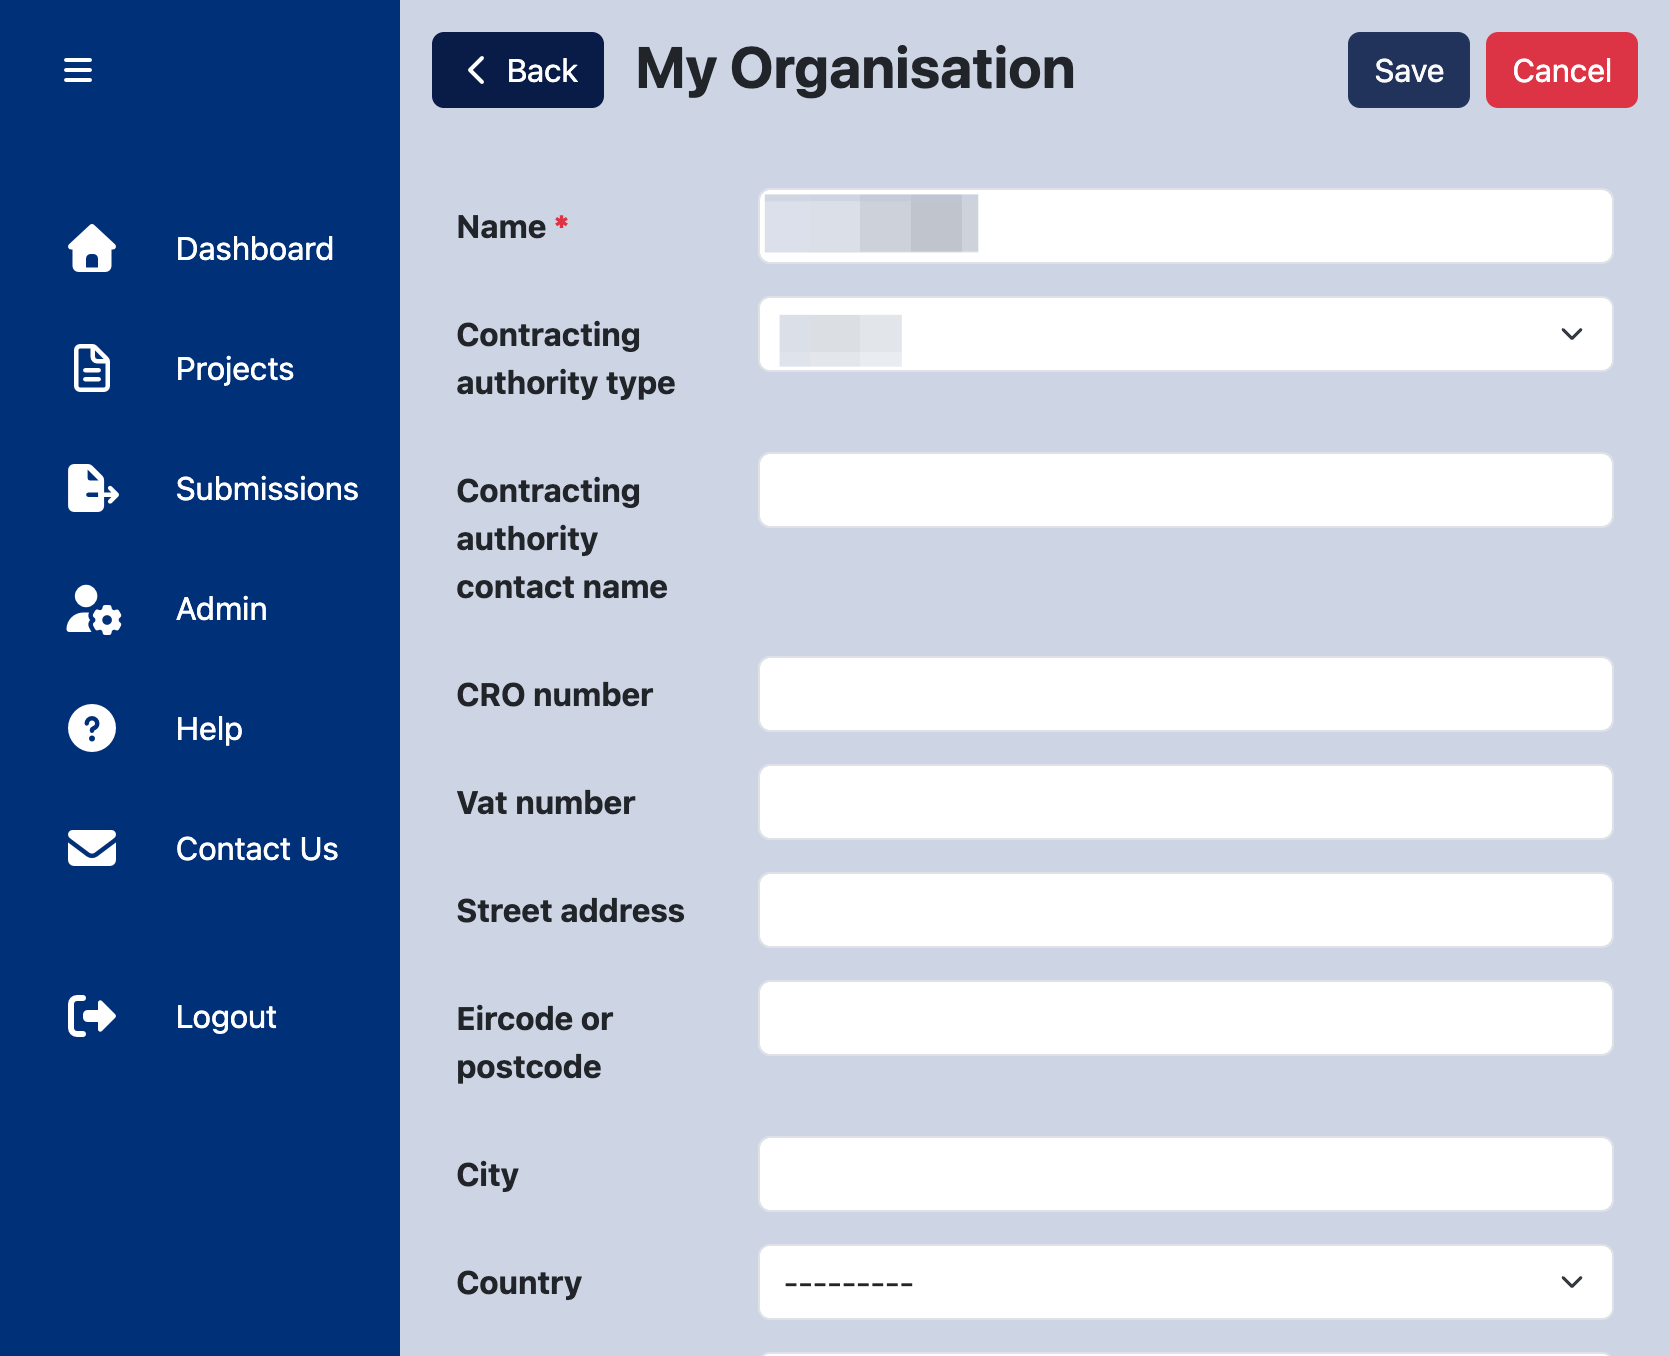Click the City input field
The image size is (1670, 1356).
point(1186,1174)
